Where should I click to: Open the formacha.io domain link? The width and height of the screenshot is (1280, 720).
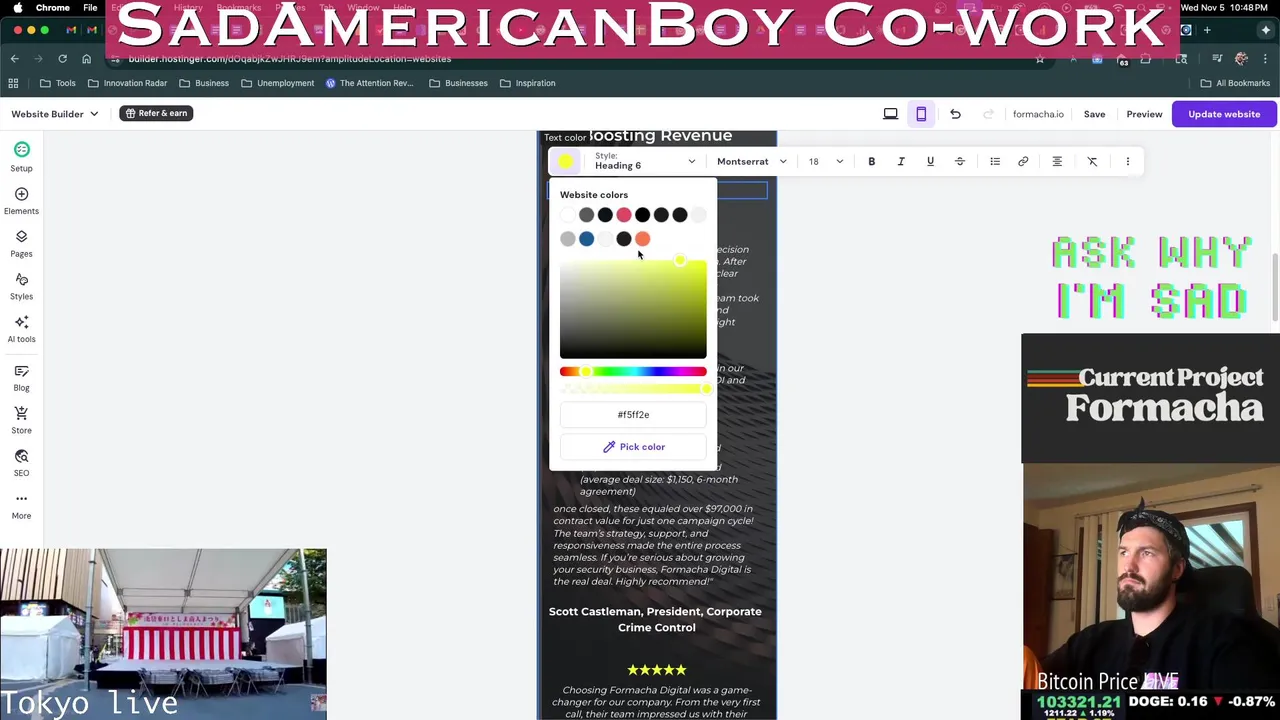1038,114
